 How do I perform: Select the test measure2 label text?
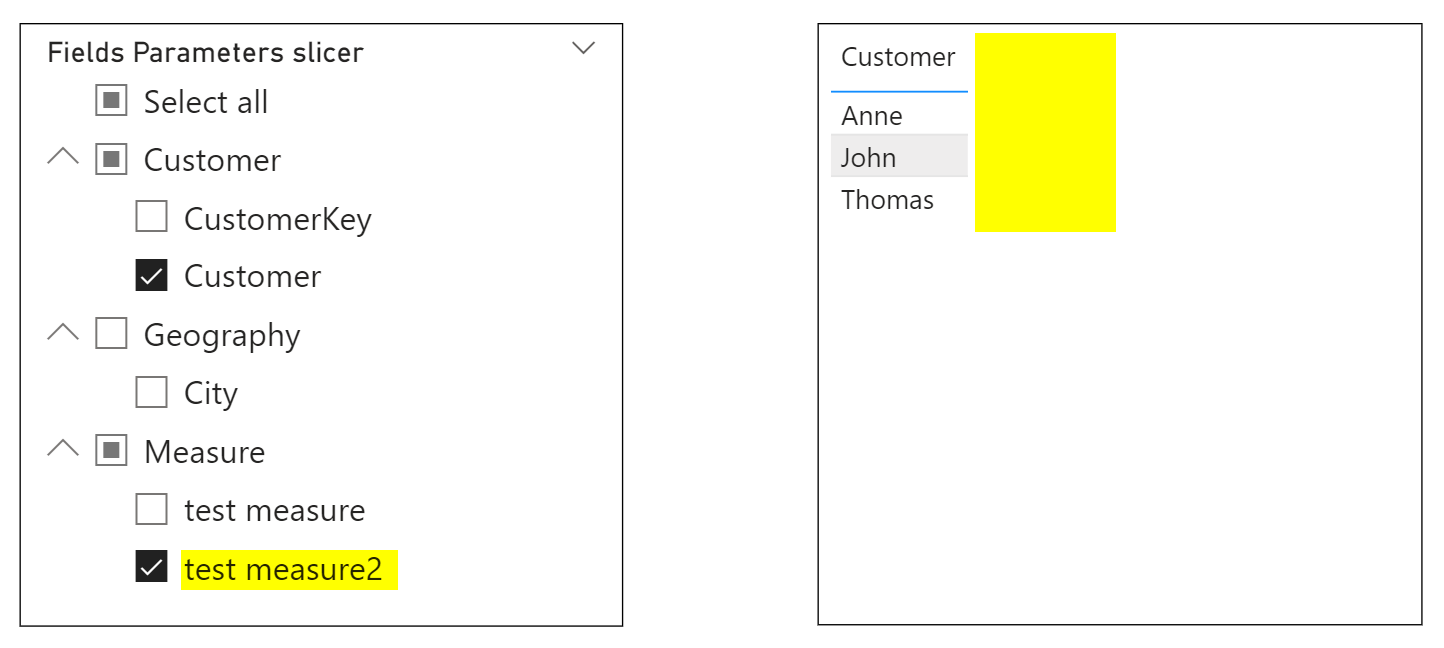(x=288, y=568)
